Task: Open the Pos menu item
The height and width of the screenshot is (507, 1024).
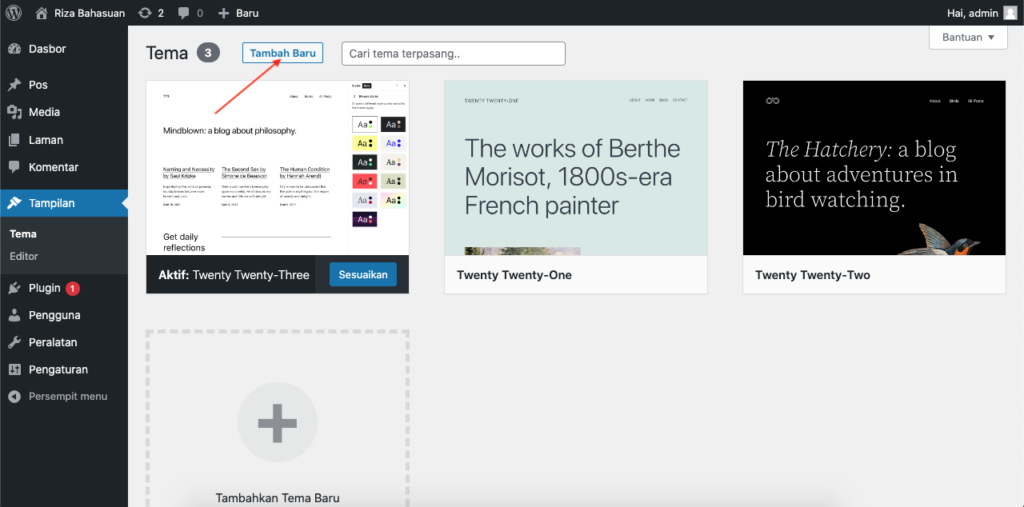Action: [38, 85]
